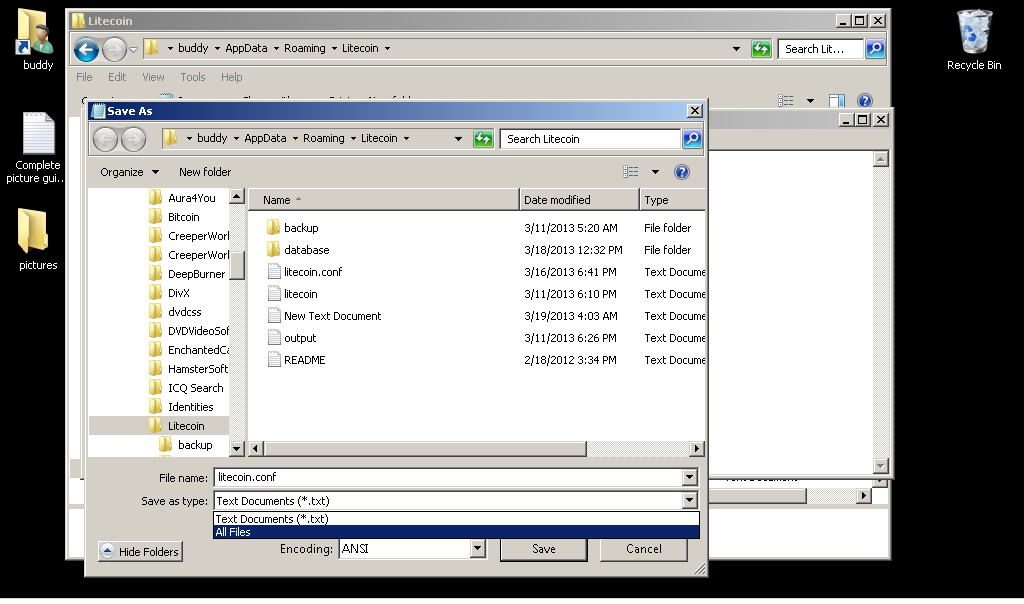The width and height of the screenshot is (1024, 604).
Task: Click the refresh icon in Litecoin Explorer address bar
Action: click(761, 48)
